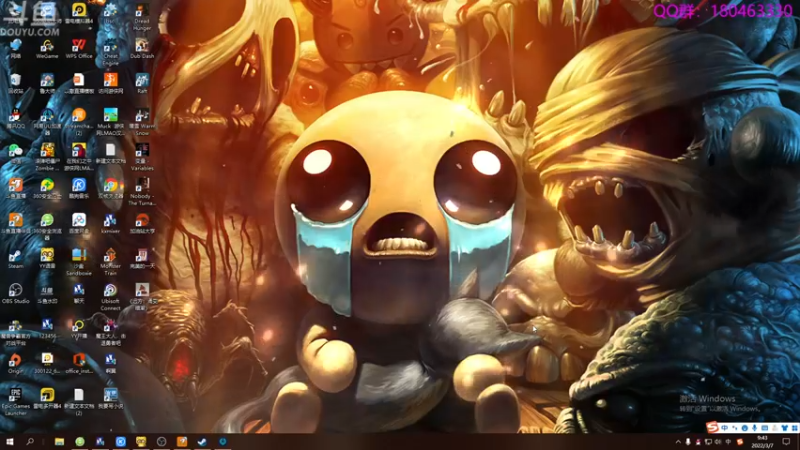Screen dimensions: 800x450
Task: Open File Explorer from the taskbar
Action: point(59,441)
